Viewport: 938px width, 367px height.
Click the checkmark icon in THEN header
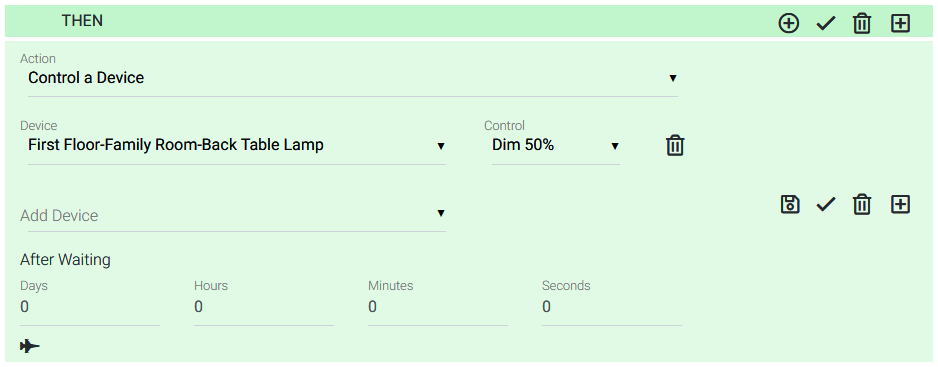click(x=826, y=24)
